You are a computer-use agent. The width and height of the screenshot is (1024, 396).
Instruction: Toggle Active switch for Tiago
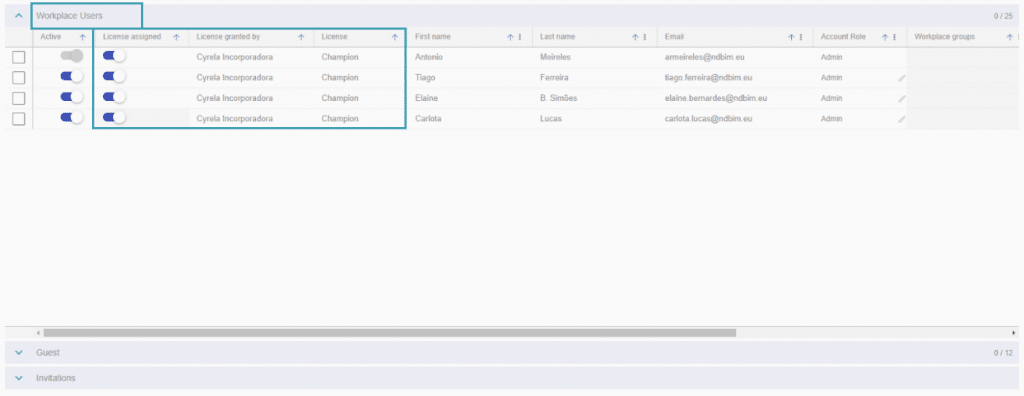pyautogui.click(x=72, y=77)
